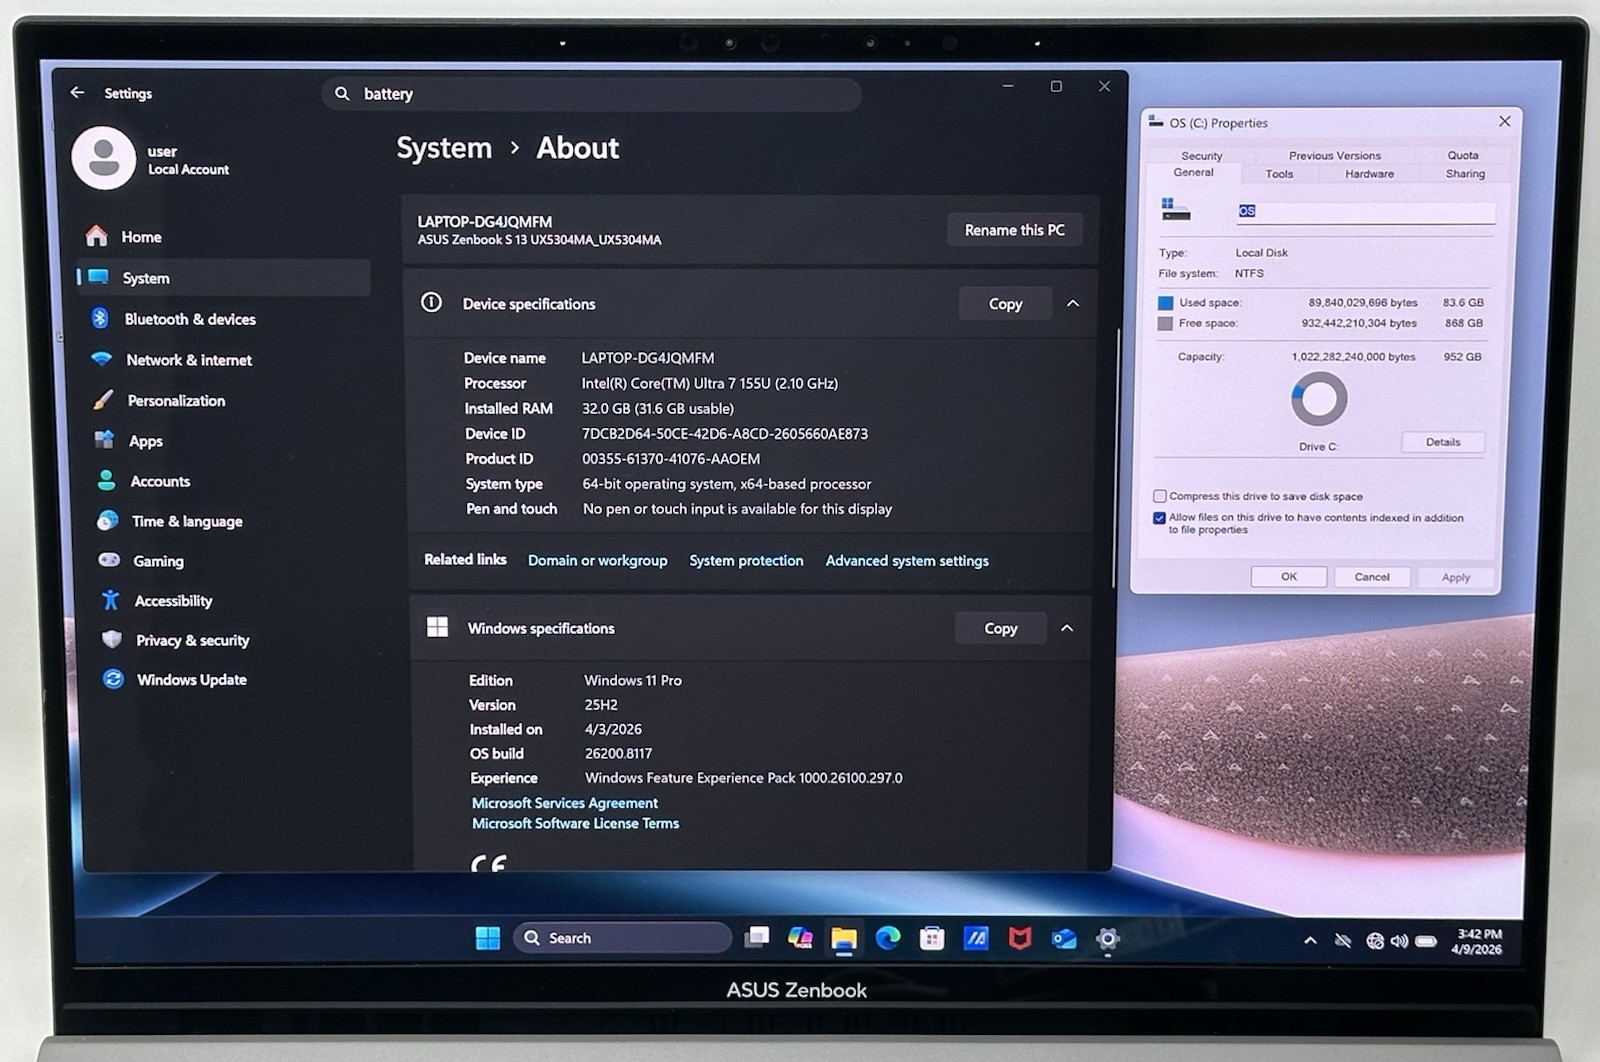Enable Compress this drive checkbox
Screen dimensions: 1600x1062
click(1160, 496)
